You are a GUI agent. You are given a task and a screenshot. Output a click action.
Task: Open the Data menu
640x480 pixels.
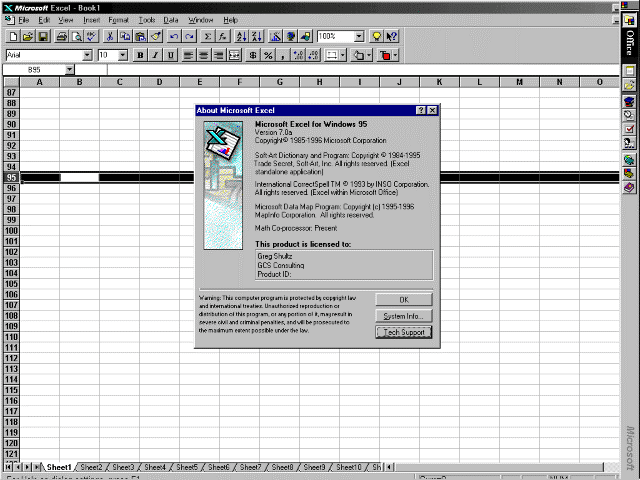click(171, 20)
